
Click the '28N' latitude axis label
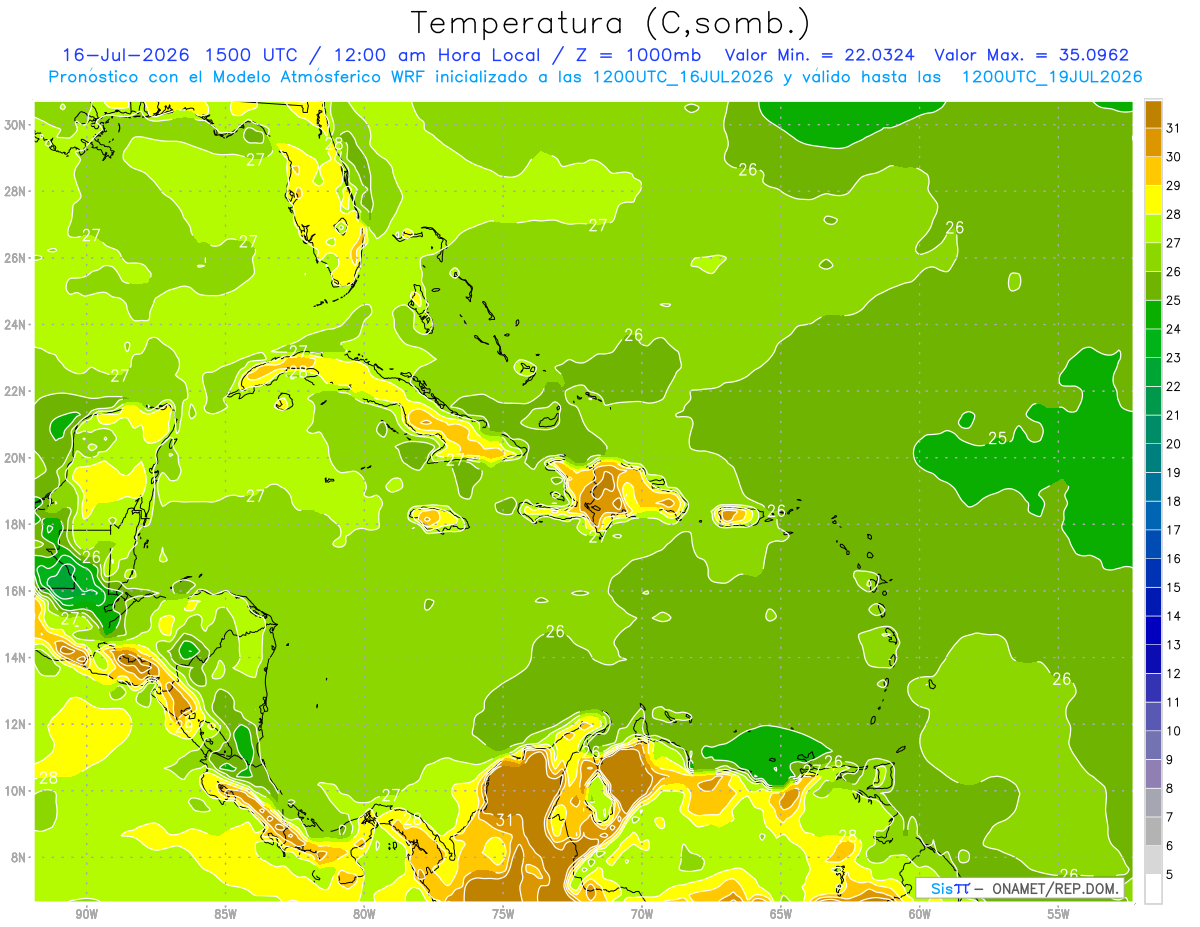pos(17,191)
